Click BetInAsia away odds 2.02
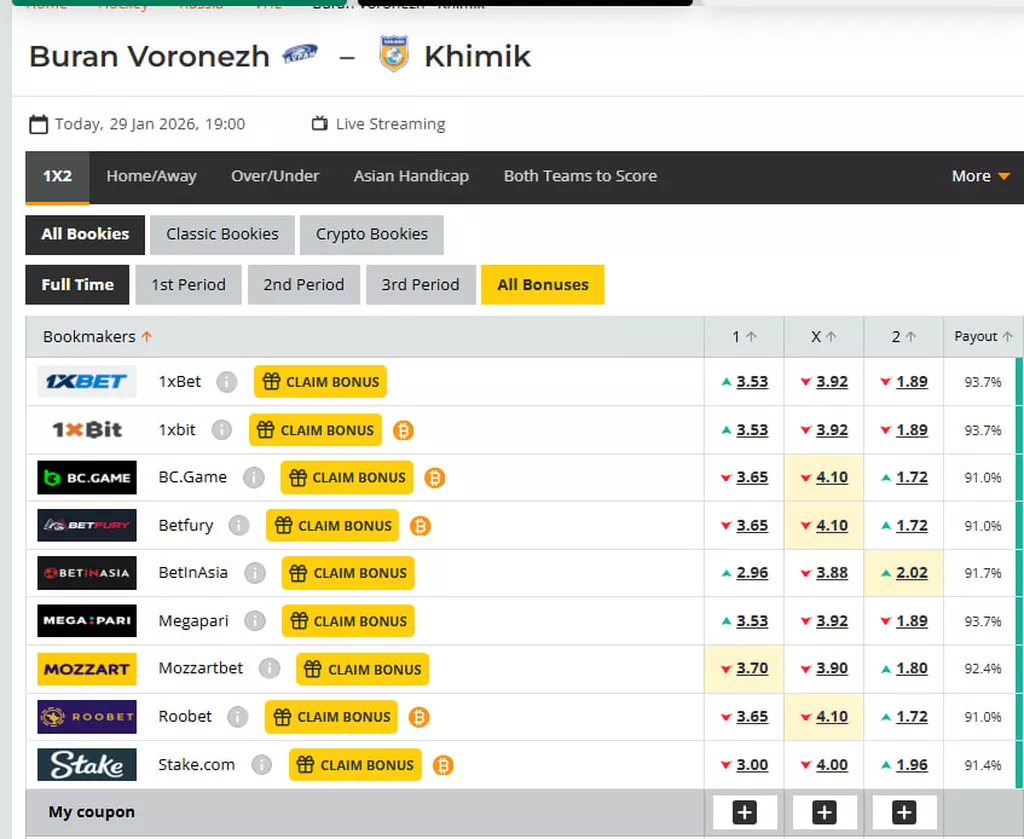The image size is (1024, 839). click(x=911, y=573)
